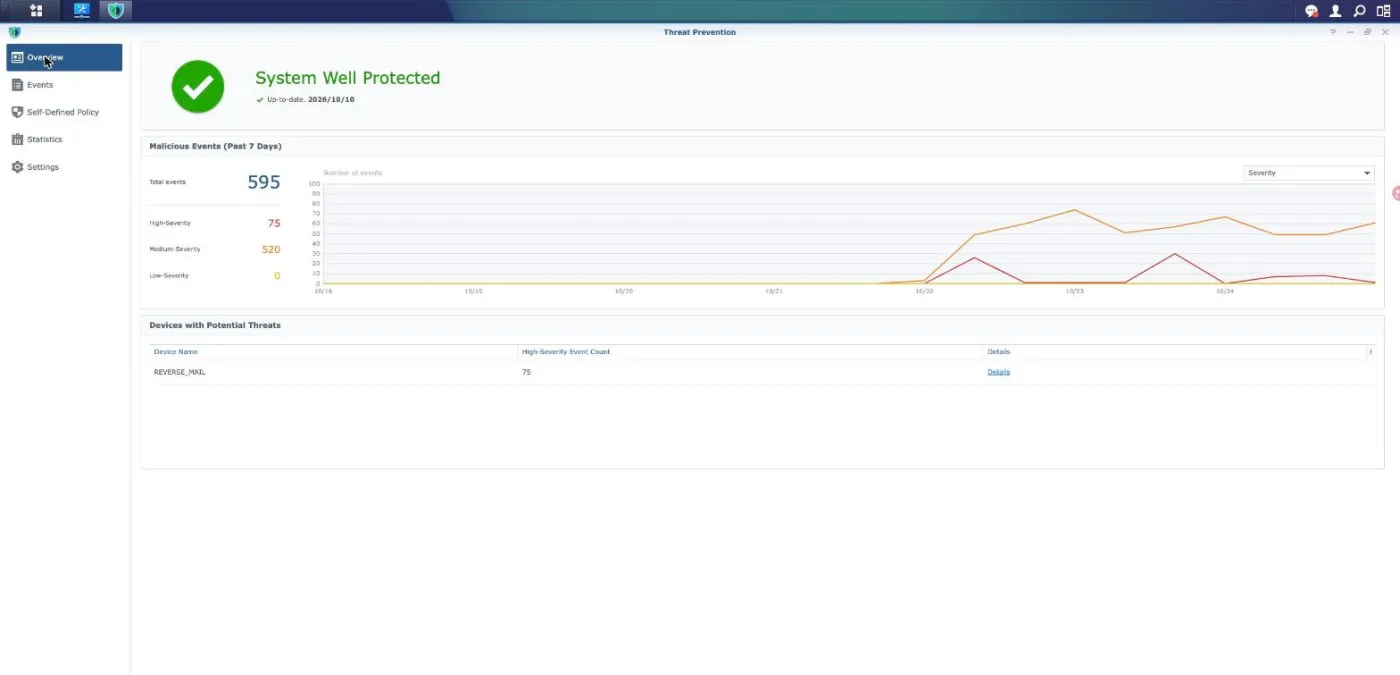Screen dimensions: 1400x675
Task: Click the 10/24 date label on chart
Action: click(1224, 291)
